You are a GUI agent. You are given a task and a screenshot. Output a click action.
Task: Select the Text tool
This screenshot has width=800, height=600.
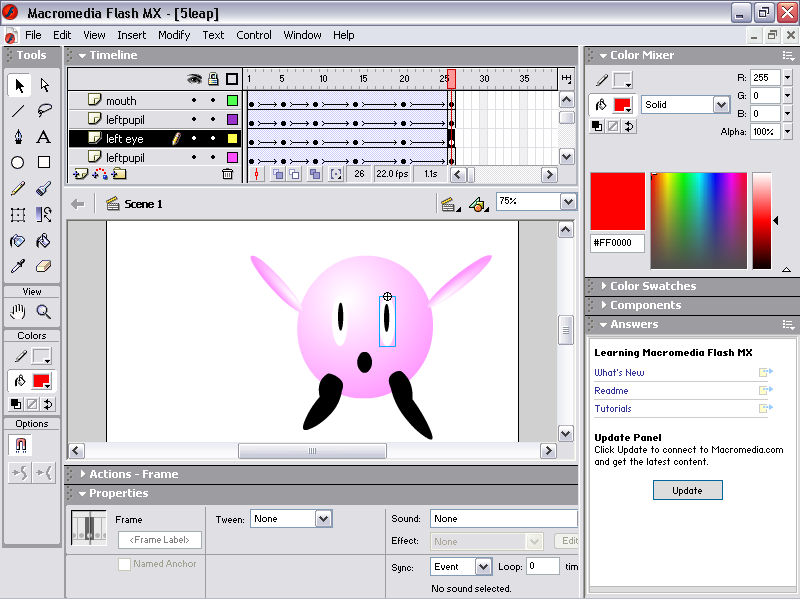[44, 137]
